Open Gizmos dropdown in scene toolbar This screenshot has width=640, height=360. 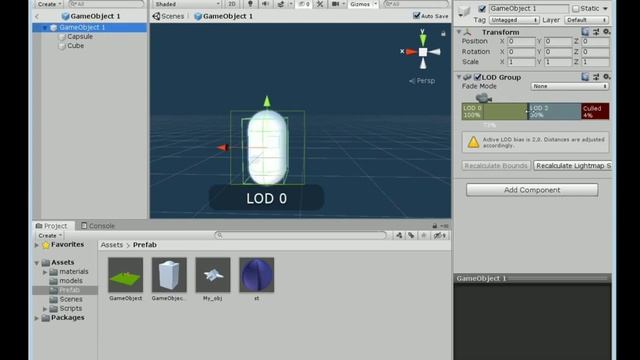pos(363,4)
